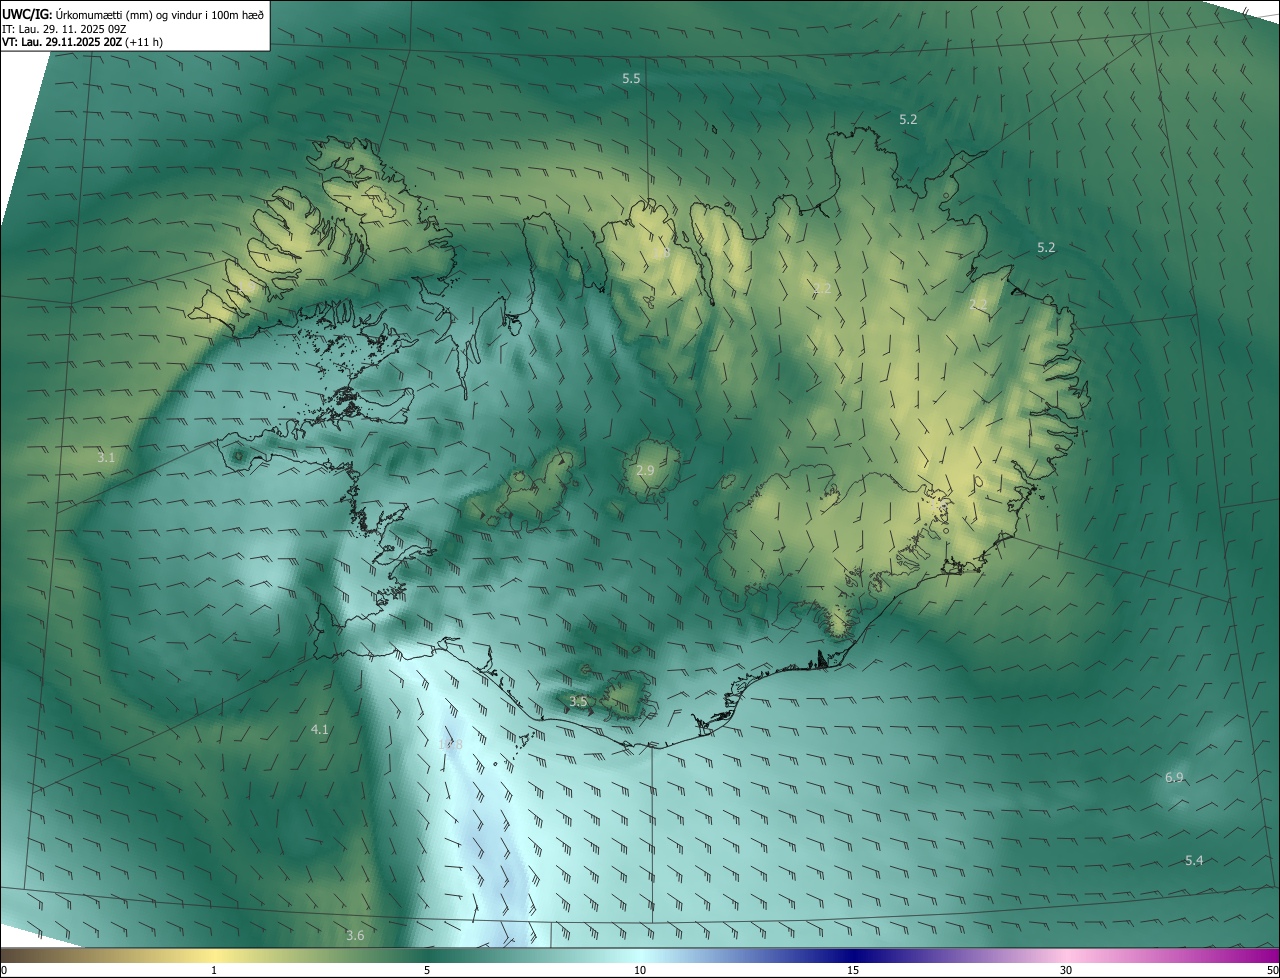Viewport: 1280px width, 978px height.
Task: Select the initial time line "IT: Lau. 29. 11. 2025 09Z"
Action: pyautogui.click(x=66, y=29)
